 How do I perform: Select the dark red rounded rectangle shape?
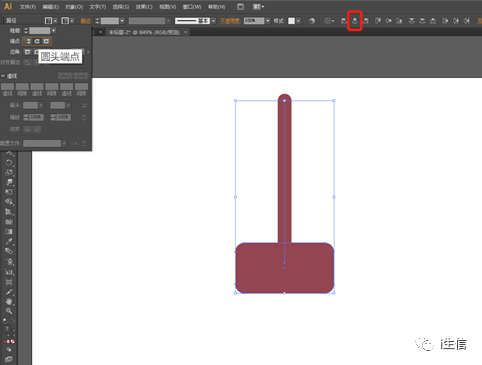pyautogui.click(x=284, y=268)
